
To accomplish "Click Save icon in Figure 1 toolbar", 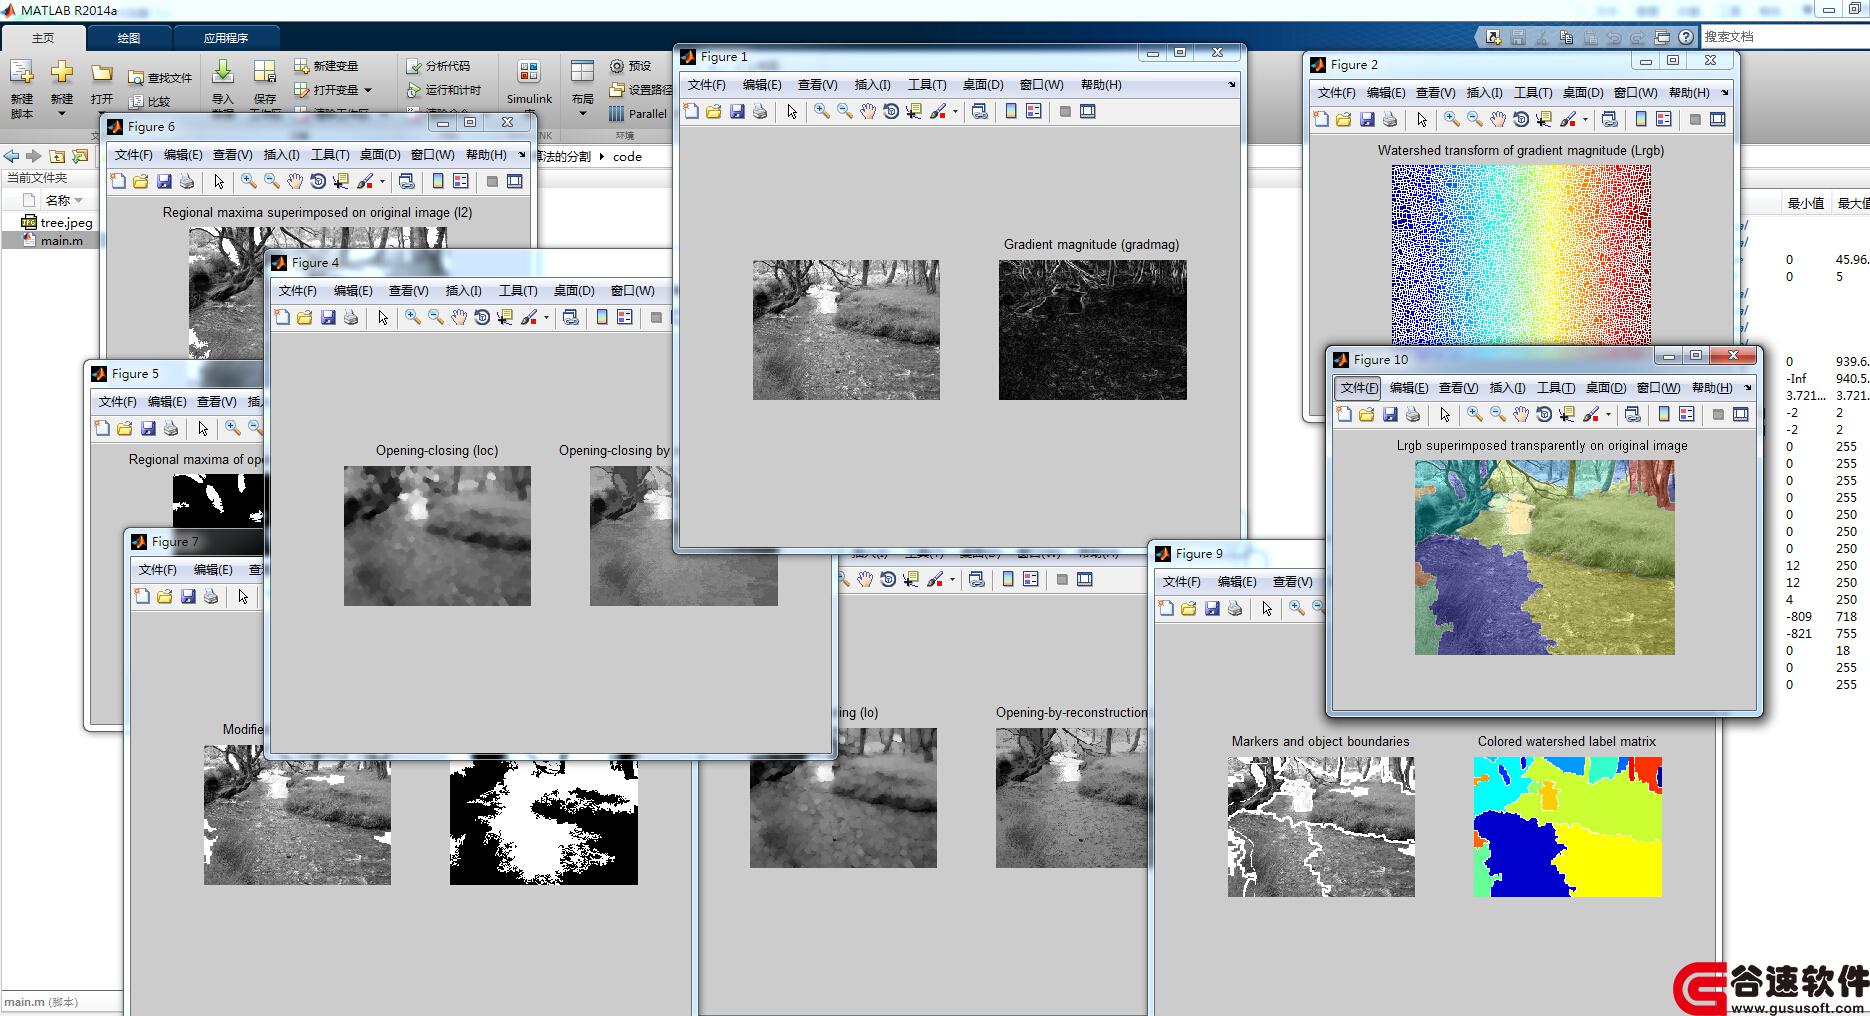I will click(x=737, y=111).
